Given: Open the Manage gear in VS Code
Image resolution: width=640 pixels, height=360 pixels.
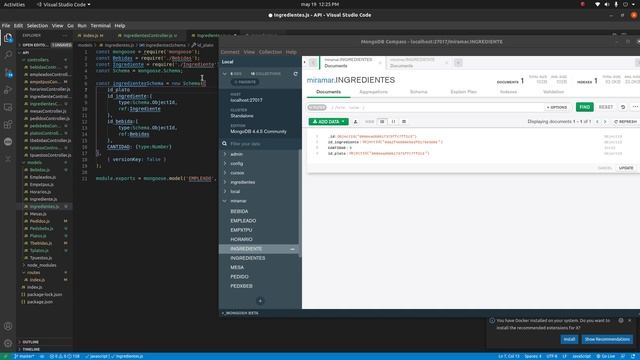Looking at the screenshot, I should click(x=8, y=343).
